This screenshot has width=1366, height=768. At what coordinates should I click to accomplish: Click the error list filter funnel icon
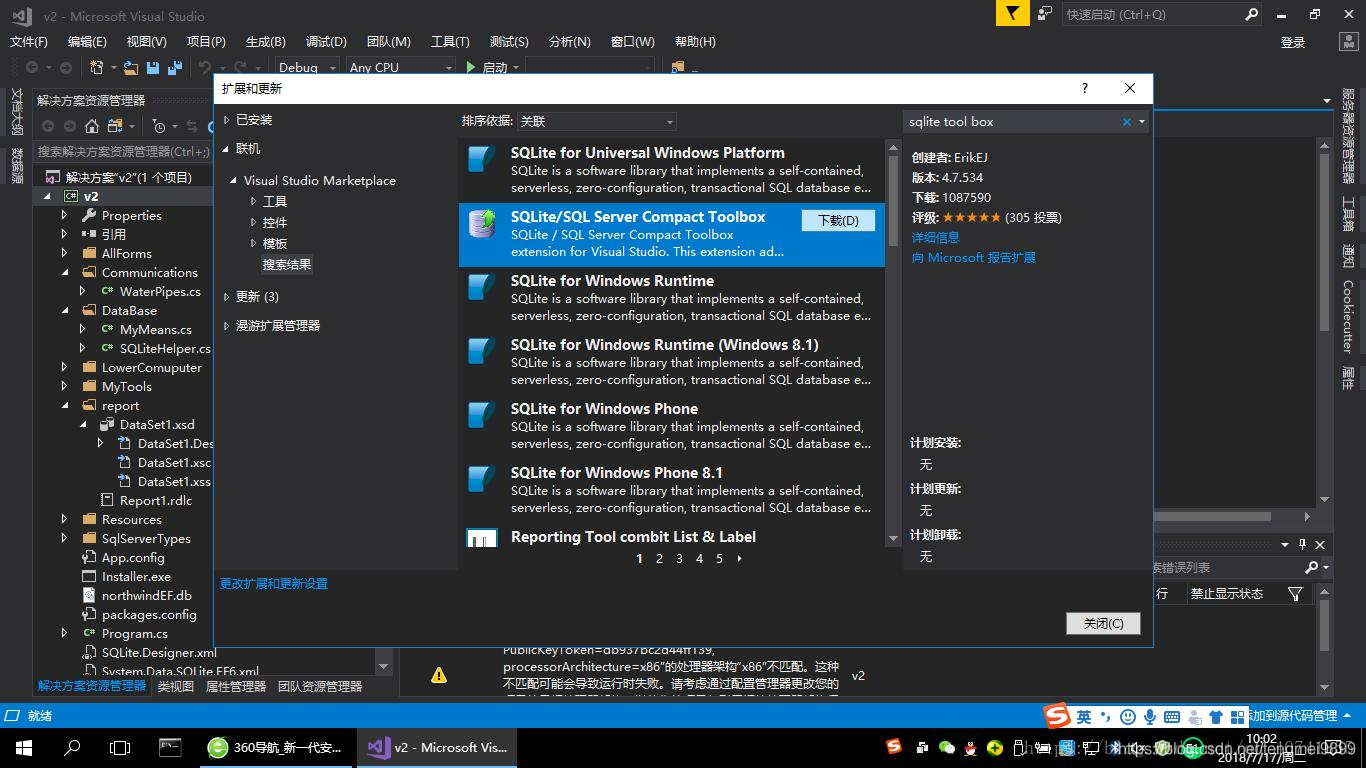pos(1296,594)
